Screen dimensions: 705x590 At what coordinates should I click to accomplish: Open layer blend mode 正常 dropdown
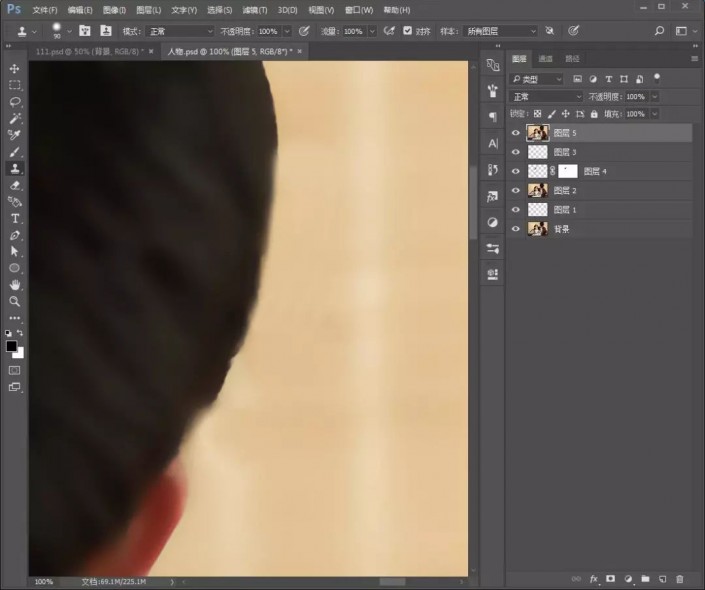(x=546, y=97)
